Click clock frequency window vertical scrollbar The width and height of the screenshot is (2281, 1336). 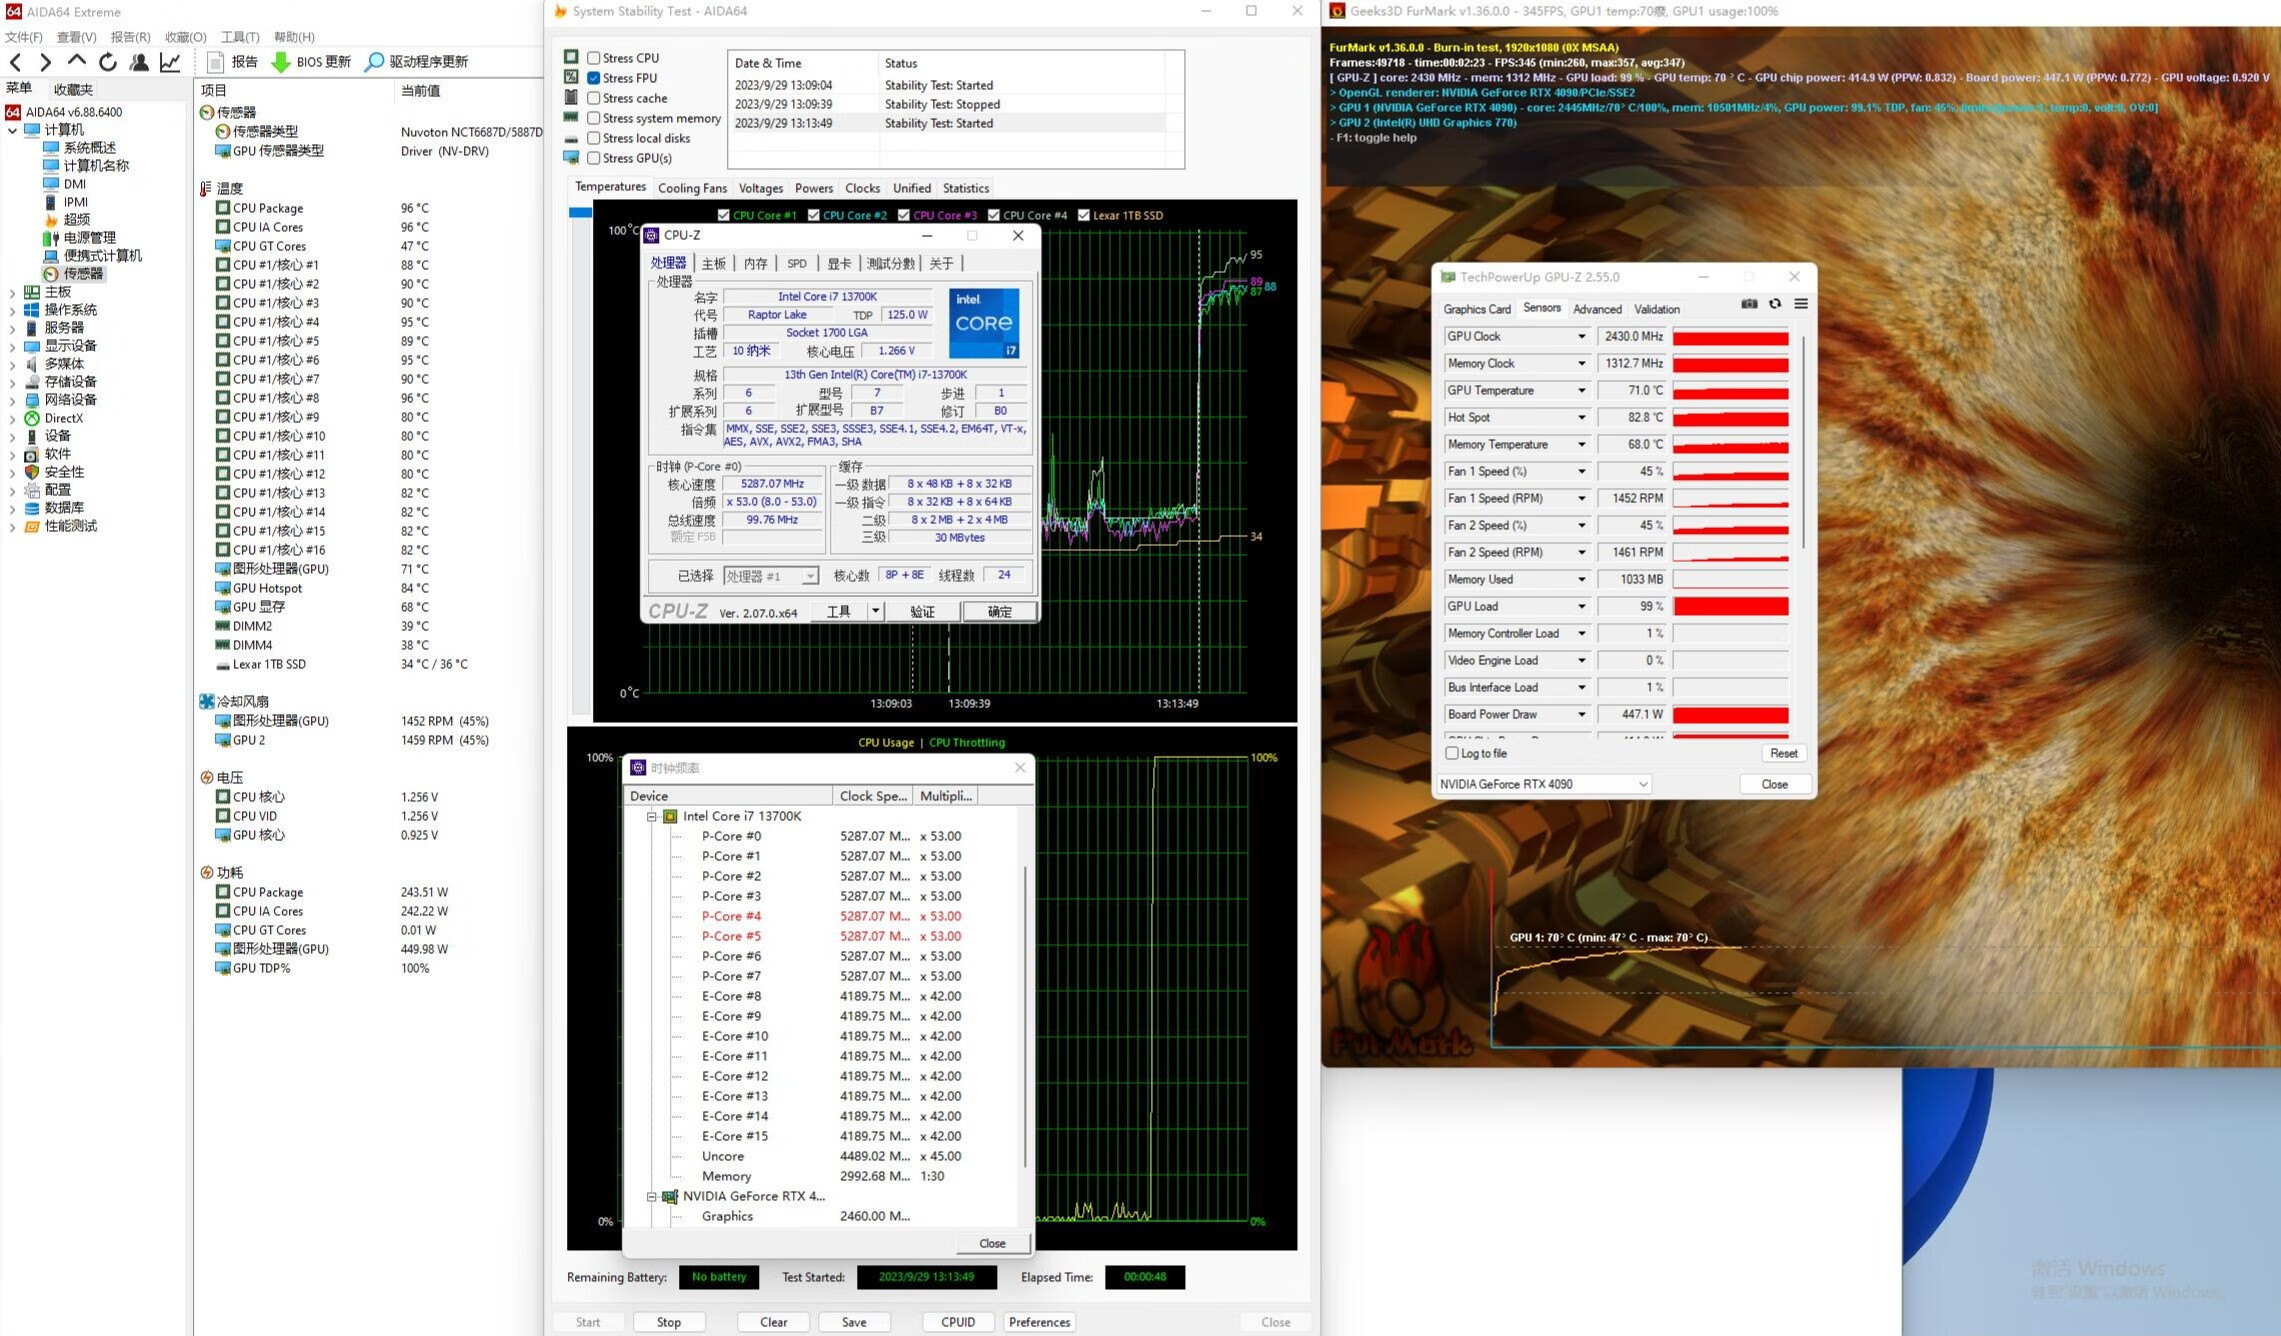click(x=1025, y=1015)
